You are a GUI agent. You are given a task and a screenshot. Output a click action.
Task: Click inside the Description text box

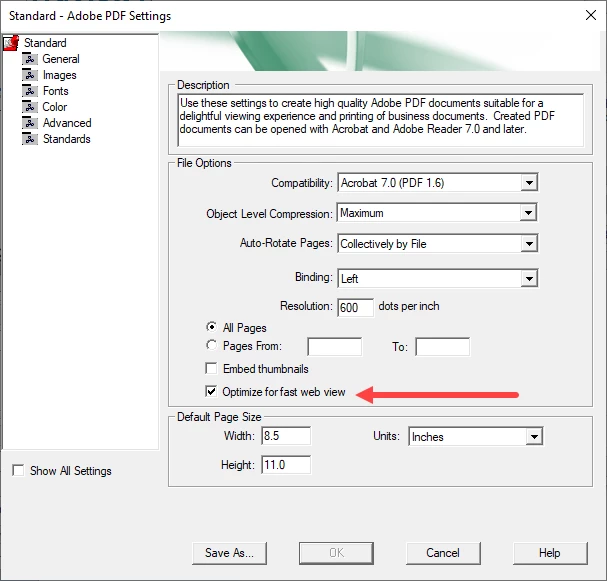point(381,120)
